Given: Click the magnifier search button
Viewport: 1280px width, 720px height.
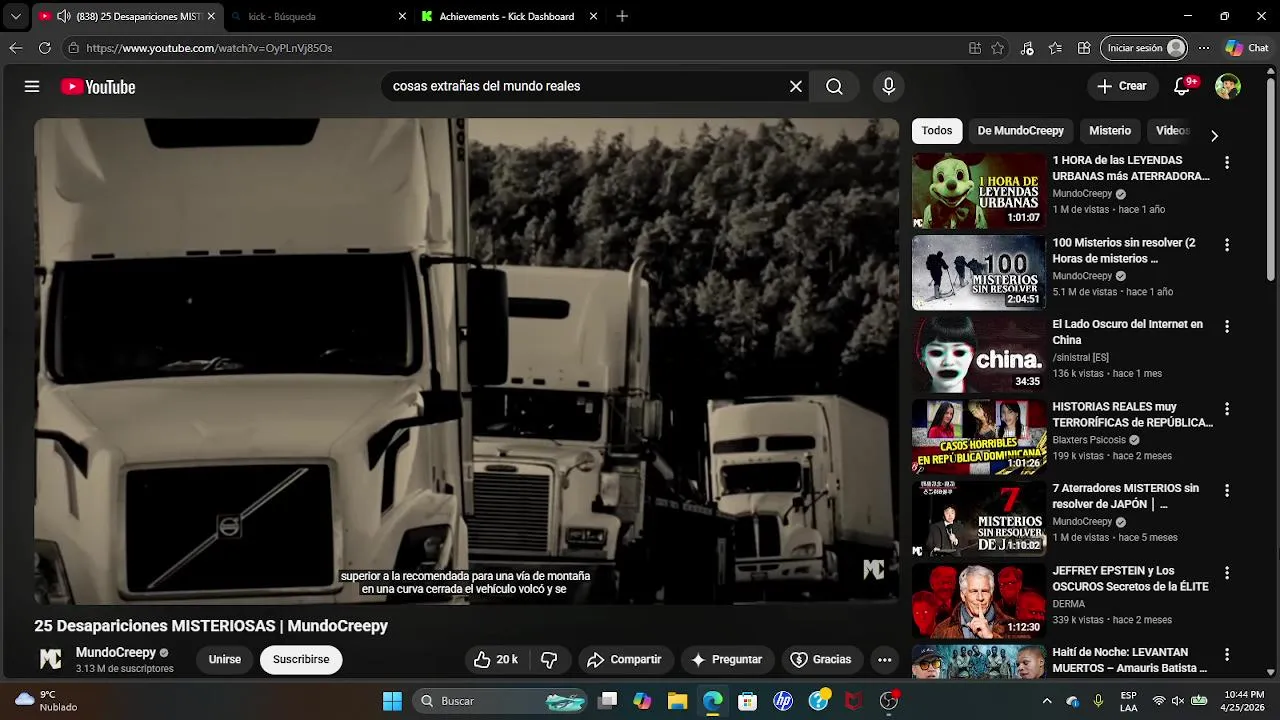Looking at the screenshot, I should [x=834, y=87].
